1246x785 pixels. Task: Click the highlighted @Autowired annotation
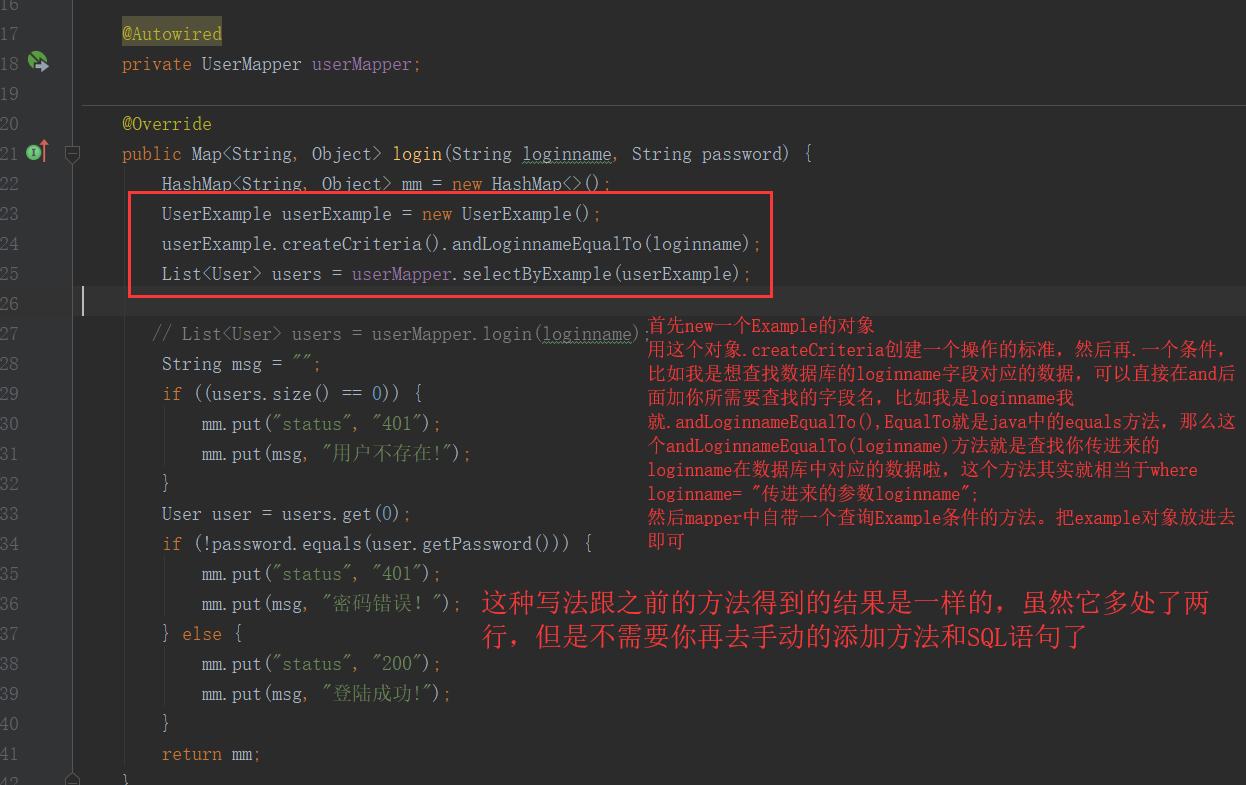(x=171, y=32)
